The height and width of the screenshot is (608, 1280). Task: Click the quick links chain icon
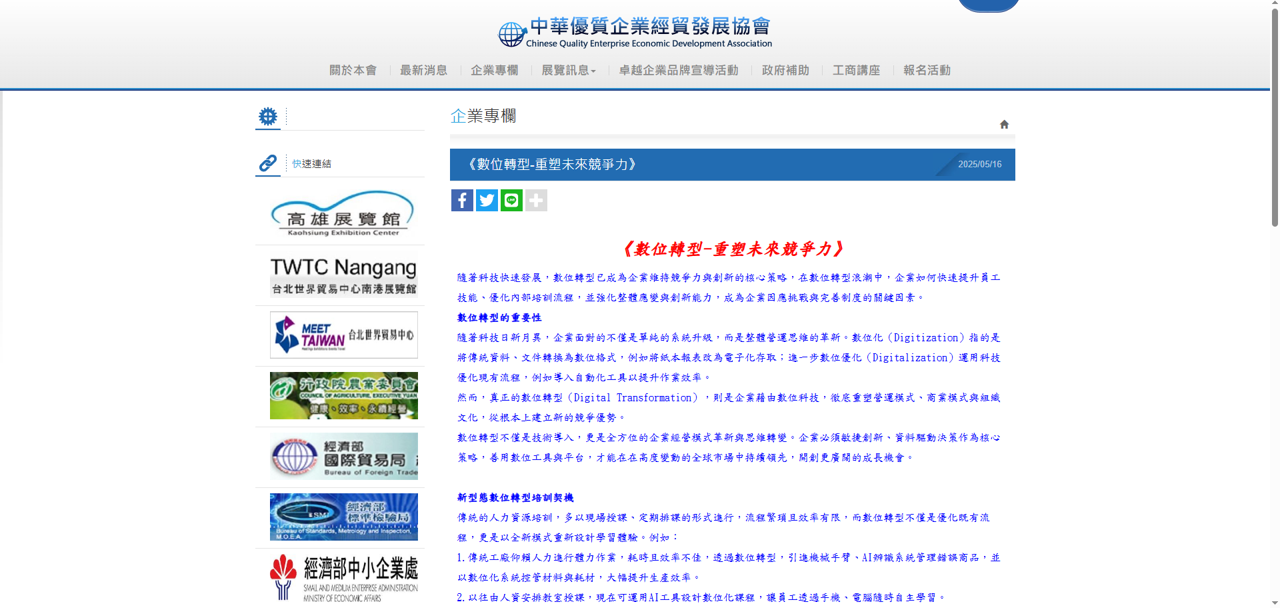268,163
